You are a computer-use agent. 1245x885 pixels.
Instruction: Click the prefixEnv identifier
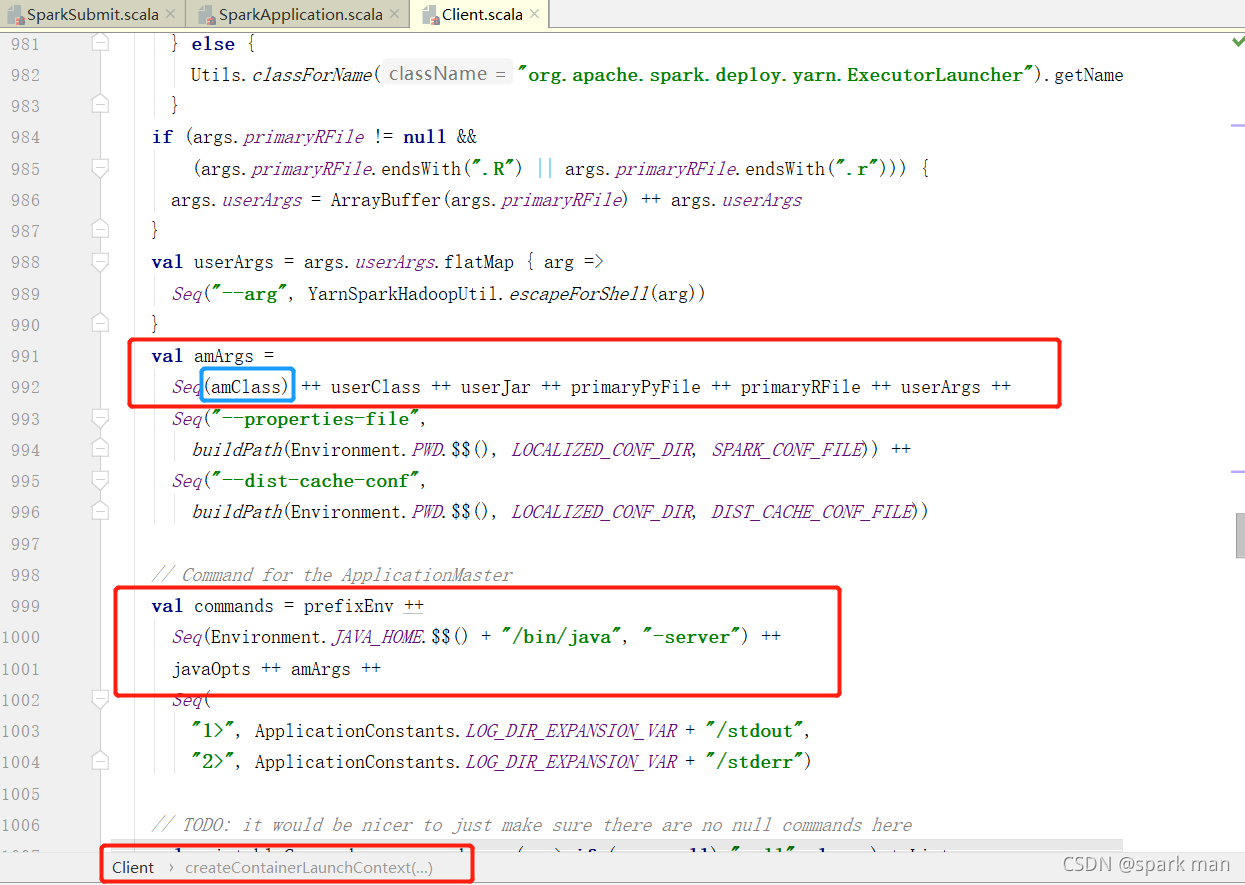click(x=351, y=606)
